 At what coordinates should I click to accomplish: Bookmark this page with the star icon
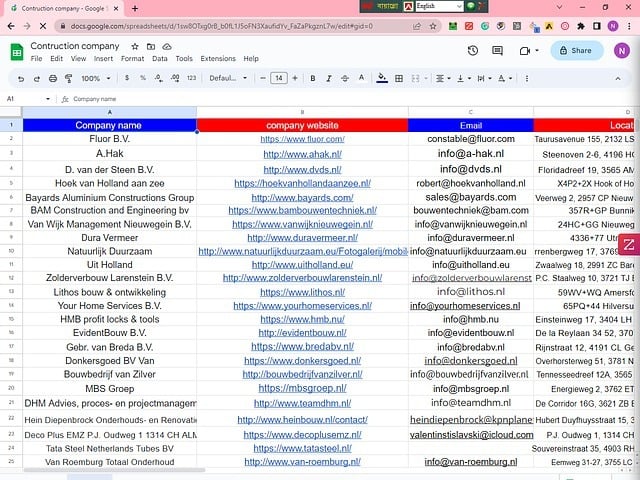point(433,26)
